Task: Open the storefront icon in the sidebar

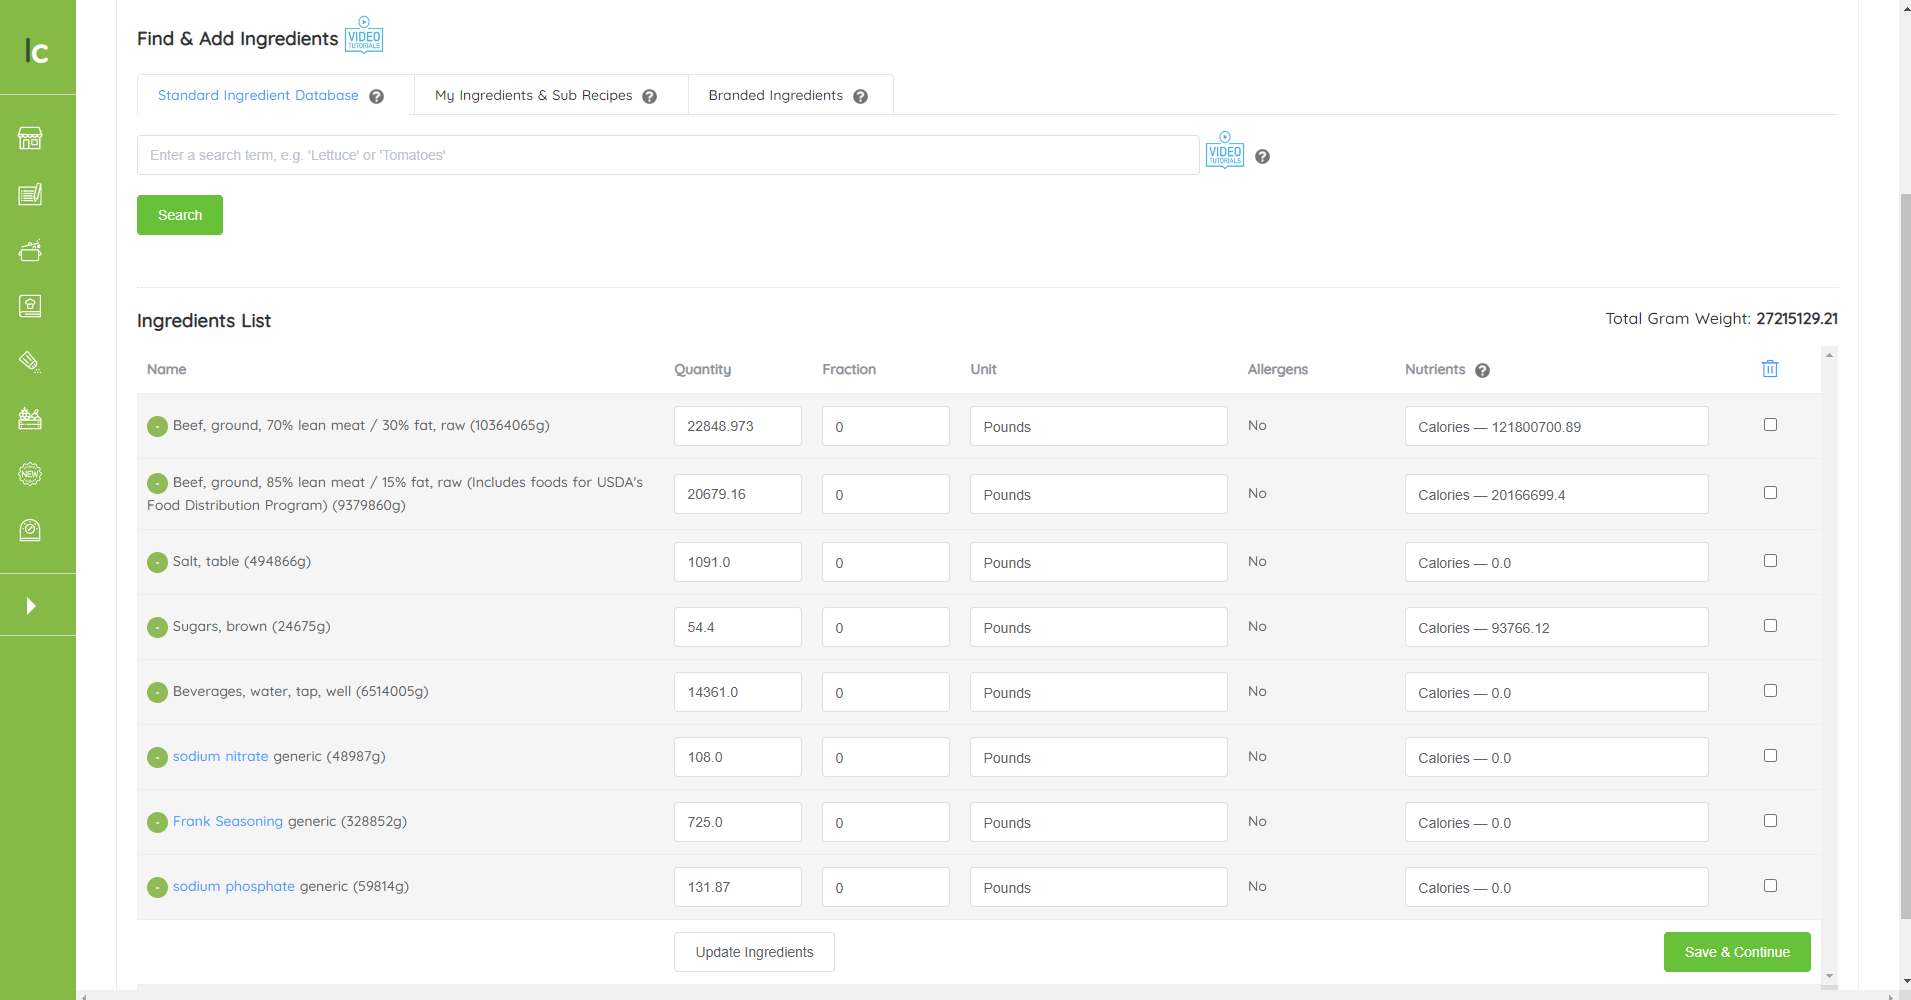Action: [30, 138]
